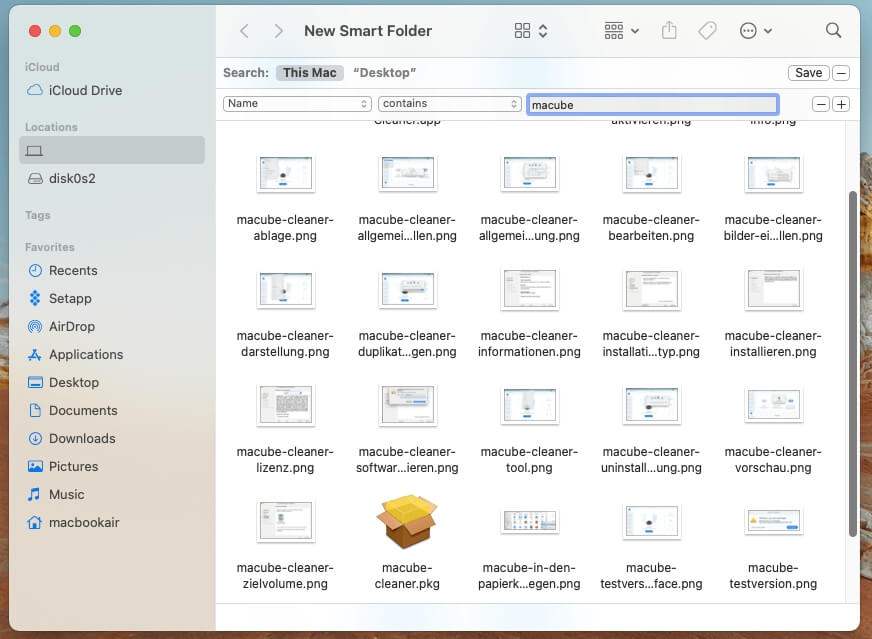This screenshot has width=872, height=639.
Task: Remove the Name rule with minus button
Action: pyautogui.click(x=820, y=104)
